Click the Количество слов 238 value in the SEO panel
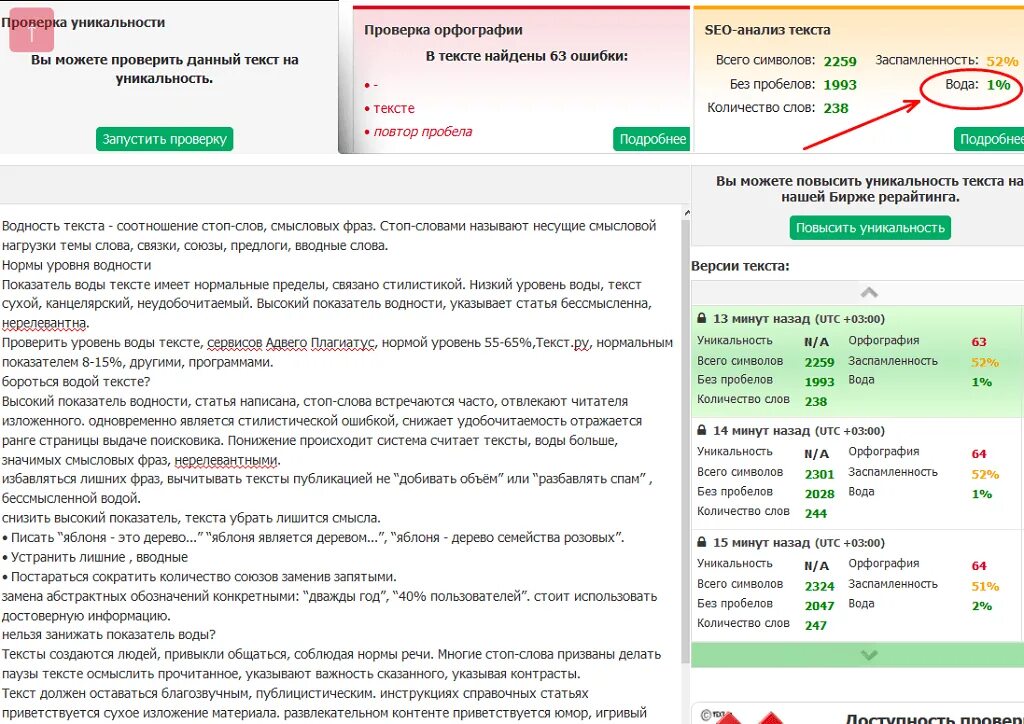Image resolution: width=1024 pixels, height=724 pixels. click(836, 108)
